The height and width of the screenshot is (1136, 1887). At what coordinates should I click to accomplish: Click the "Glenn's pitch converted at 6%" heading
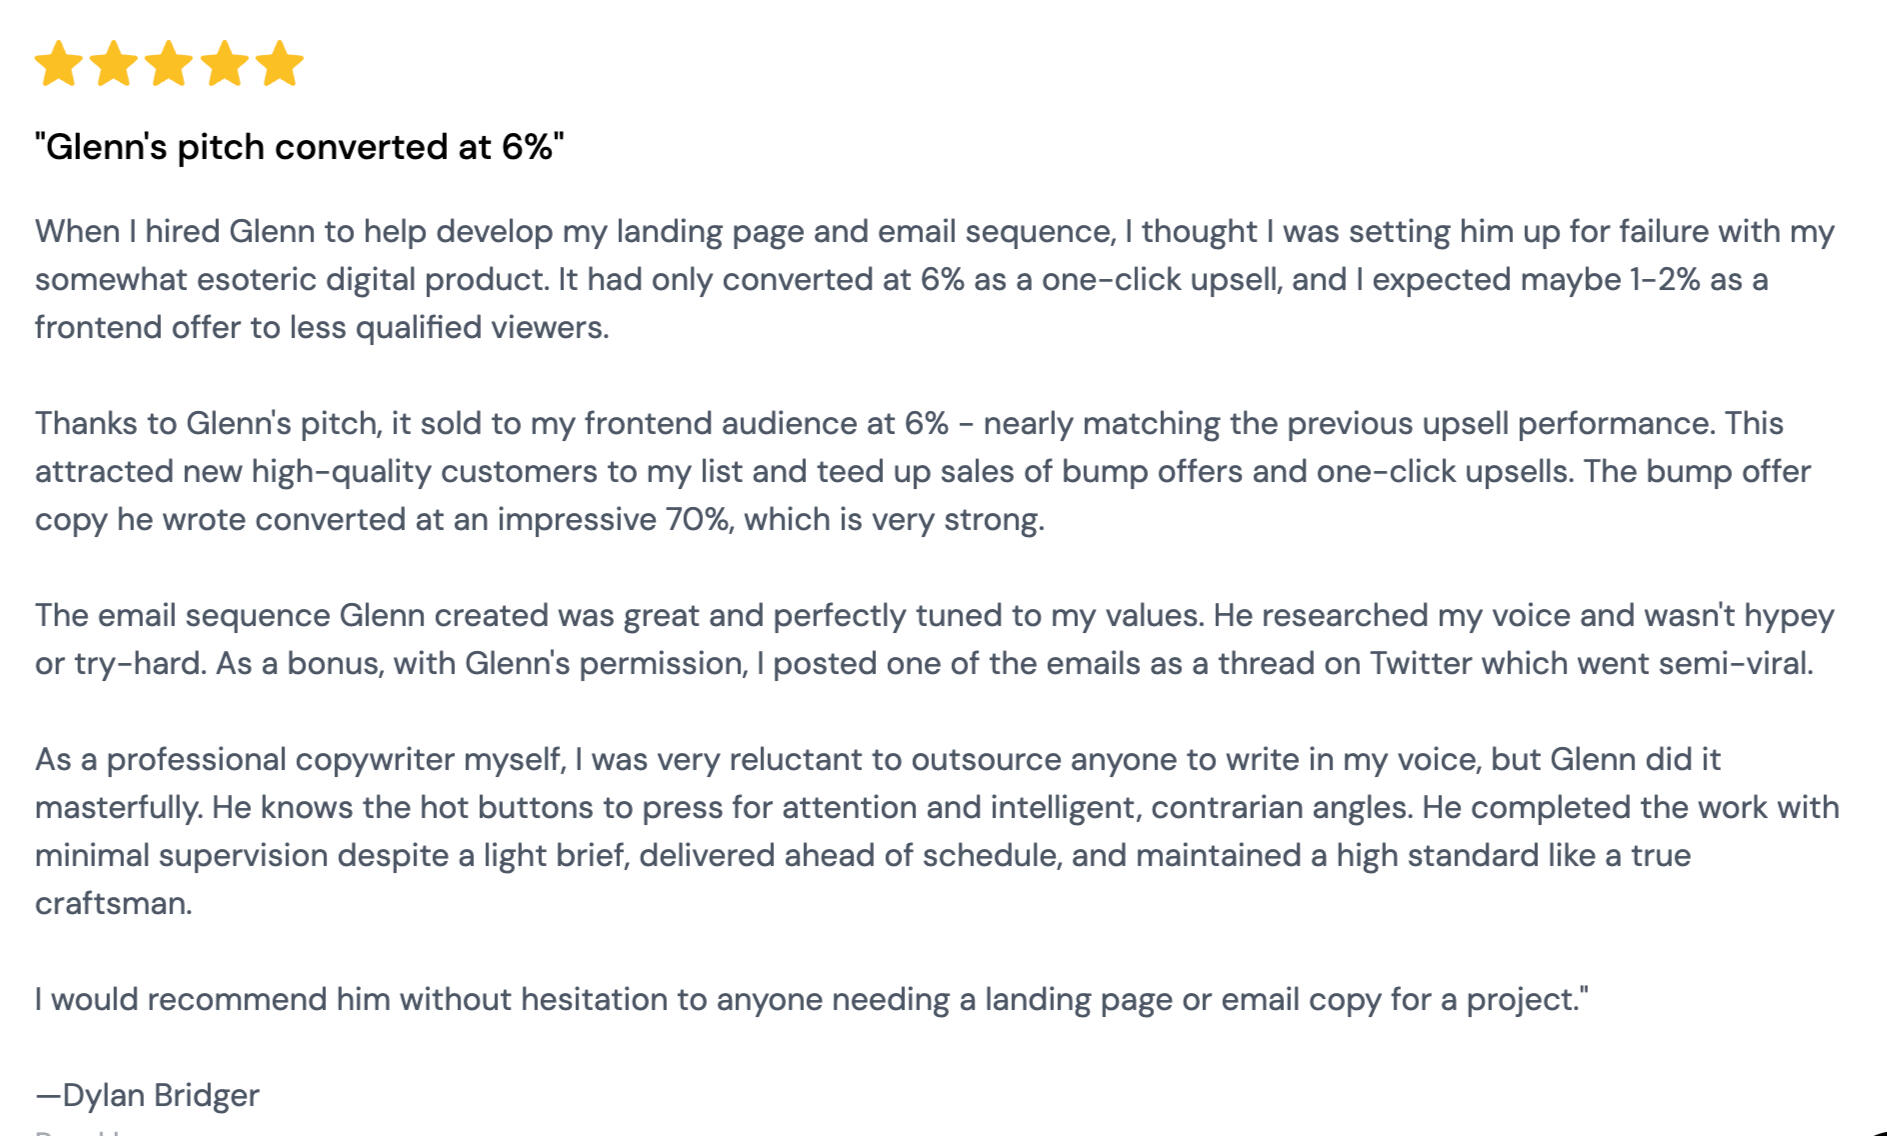(299, 147)
